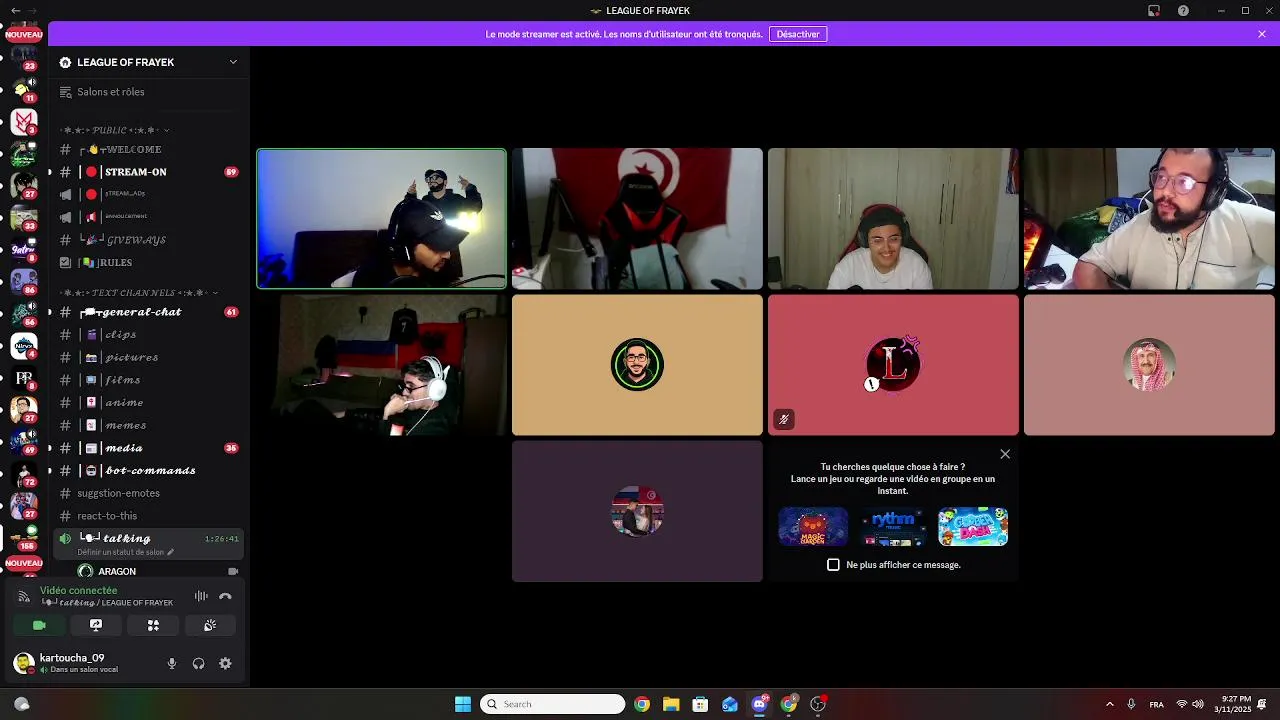Check Ne plus afficher ce message box
Viewport: 1280px width, 720px height.
[833, 565]
